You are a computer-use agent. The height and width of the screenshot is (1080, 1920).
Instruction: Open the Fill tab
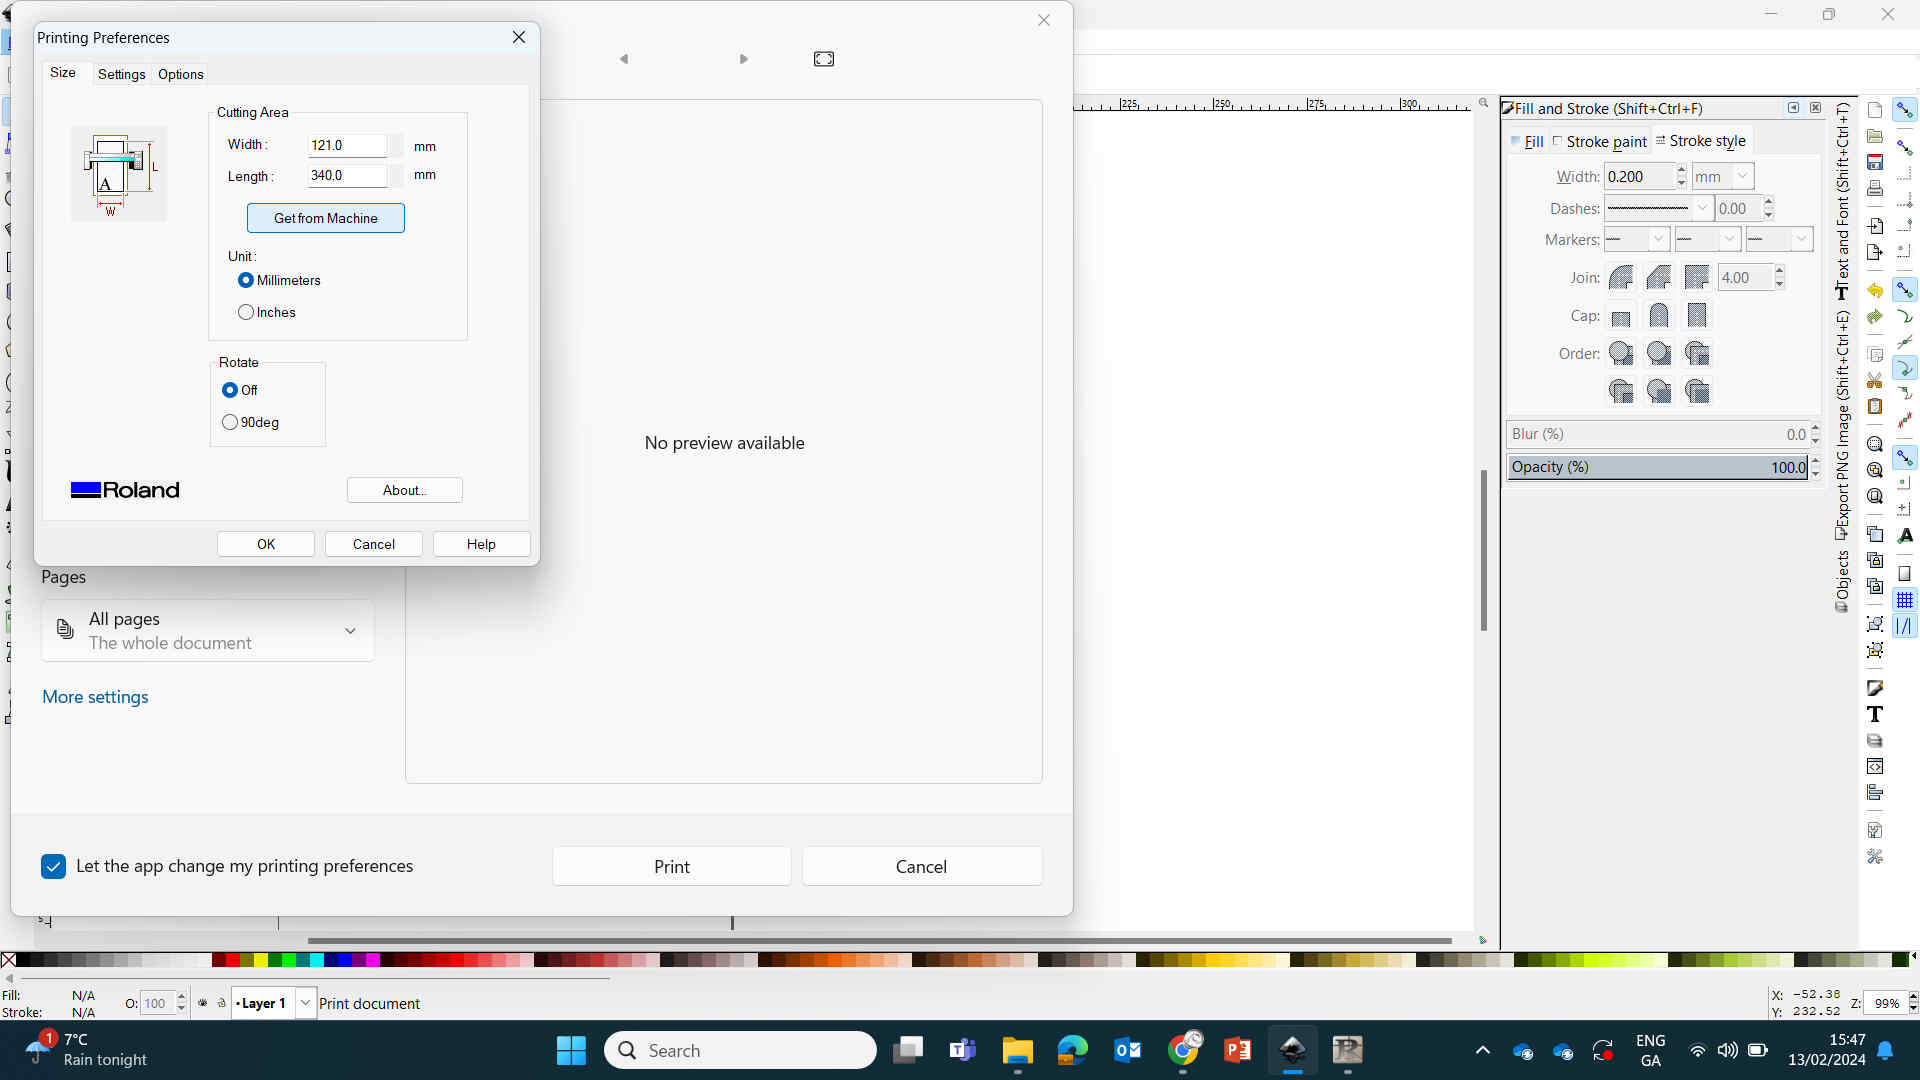(x=1528, y=142)
